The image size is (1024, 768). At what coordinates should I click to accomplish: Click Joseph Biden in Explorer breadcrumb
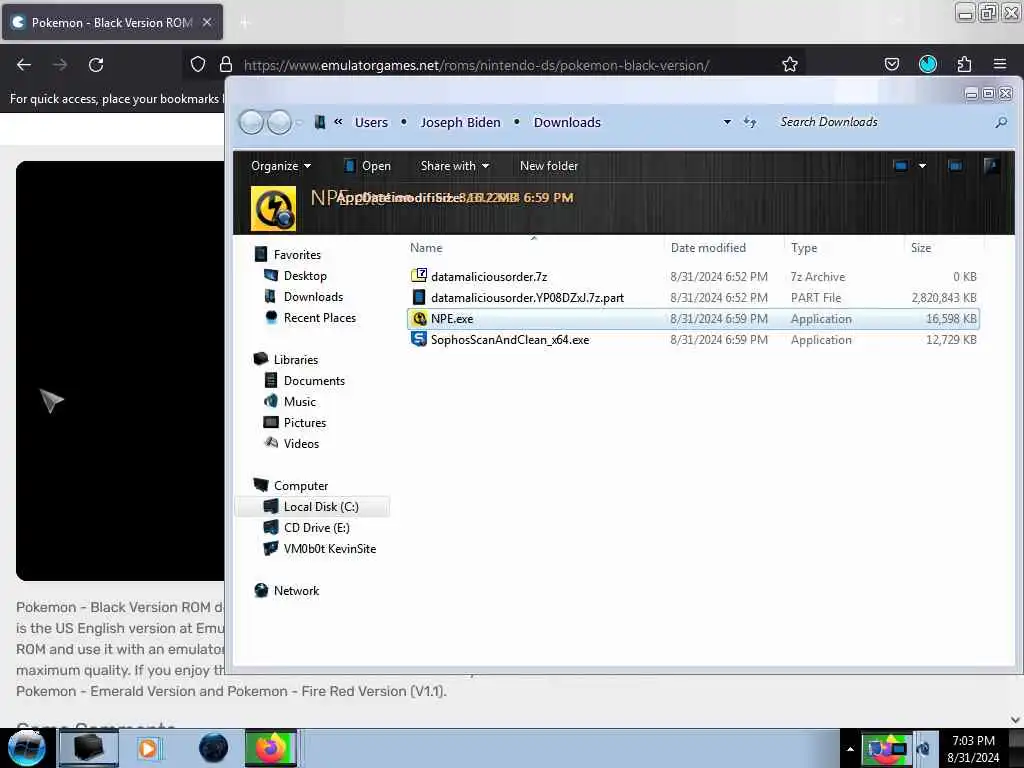[460, 122]
